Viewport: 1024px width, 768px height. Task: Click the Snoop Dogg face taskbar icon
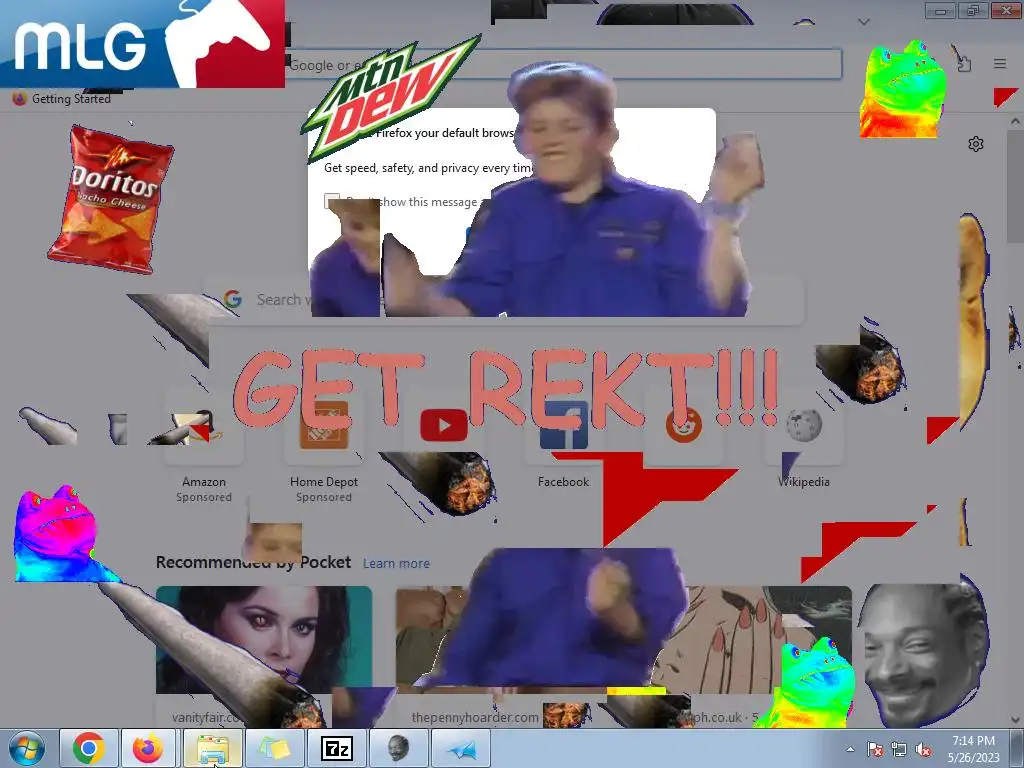click(398, 748)
